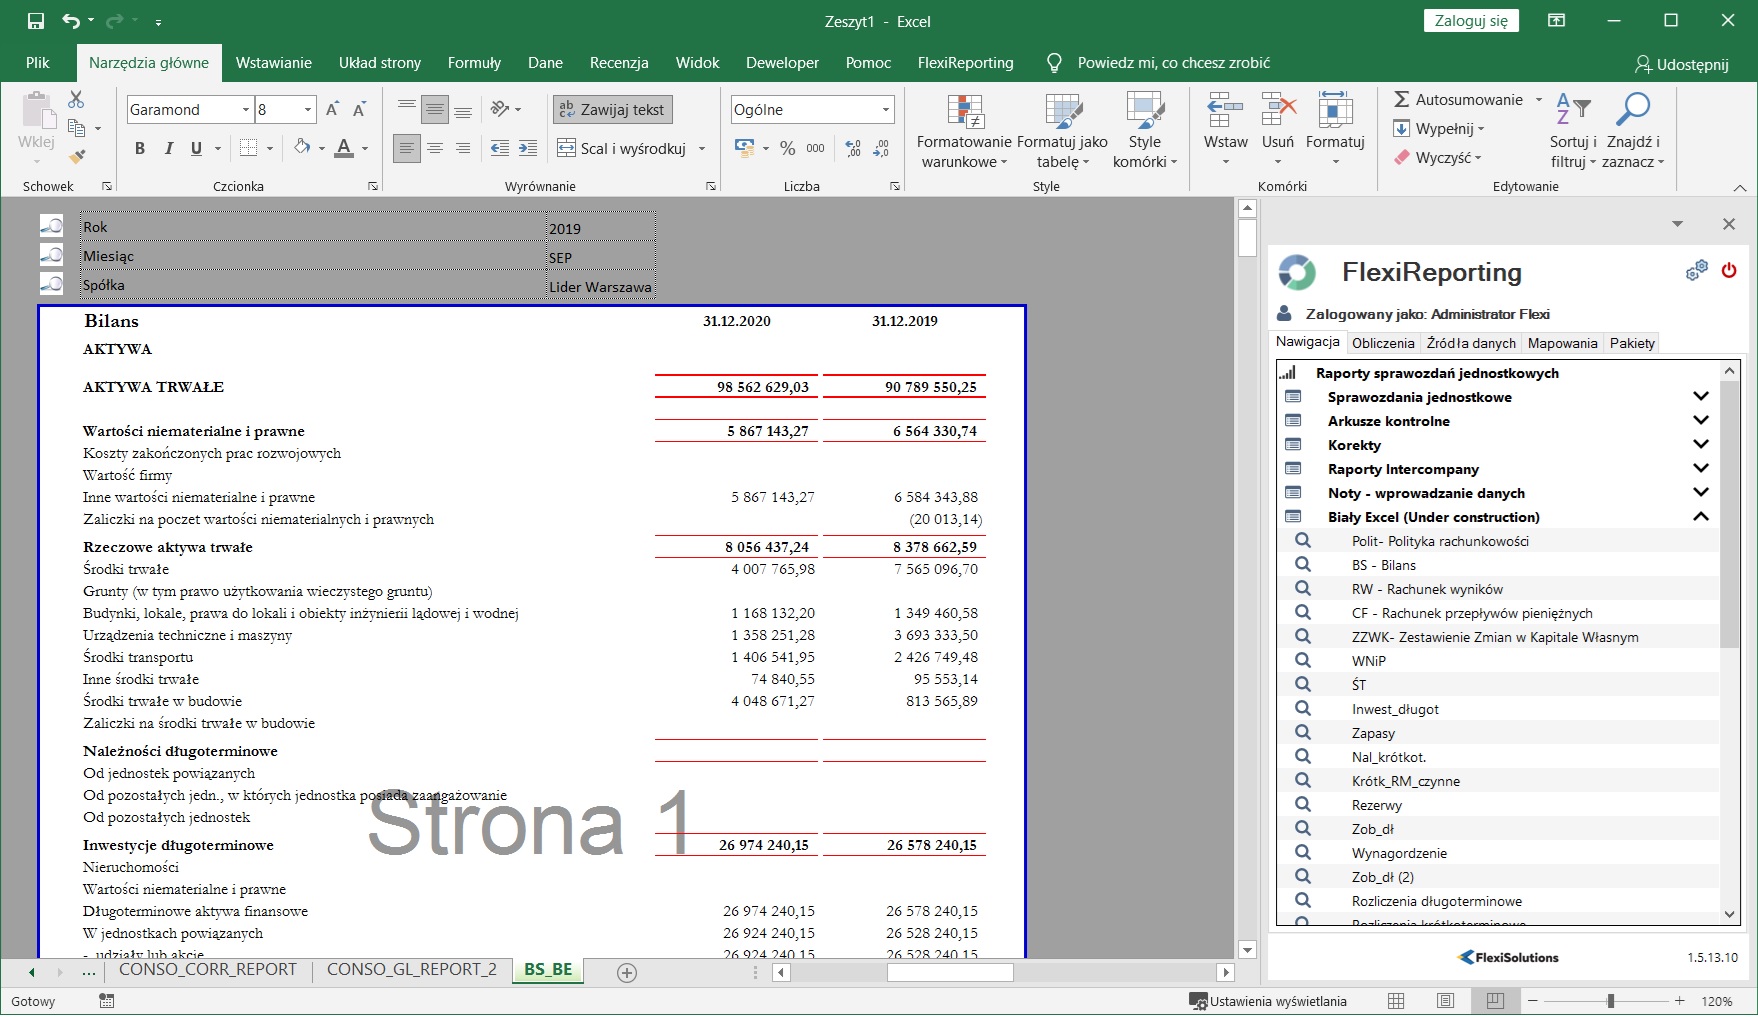
Task: Click the Autosumowanie sum icon
Action: point(1402,100)
